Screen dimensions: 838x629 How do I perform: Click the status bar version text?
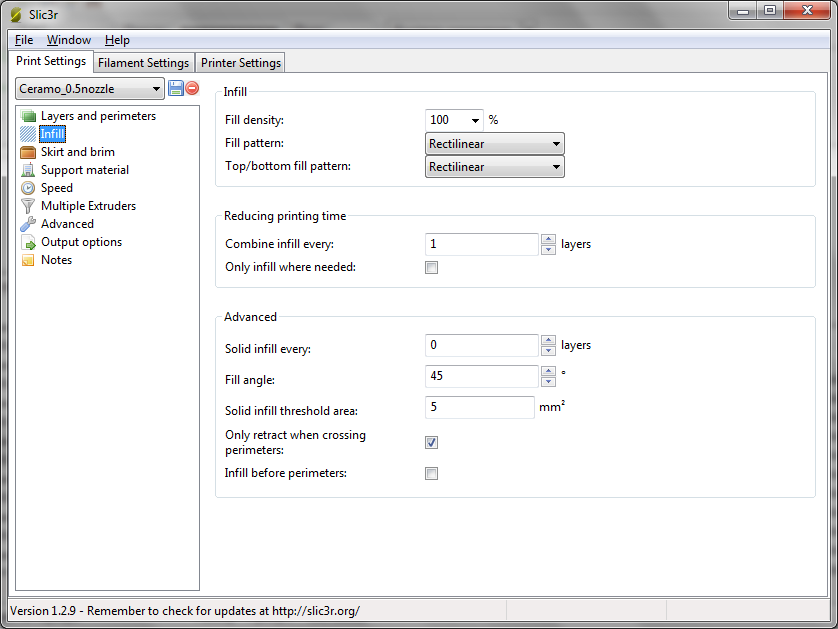pos(185,611)
